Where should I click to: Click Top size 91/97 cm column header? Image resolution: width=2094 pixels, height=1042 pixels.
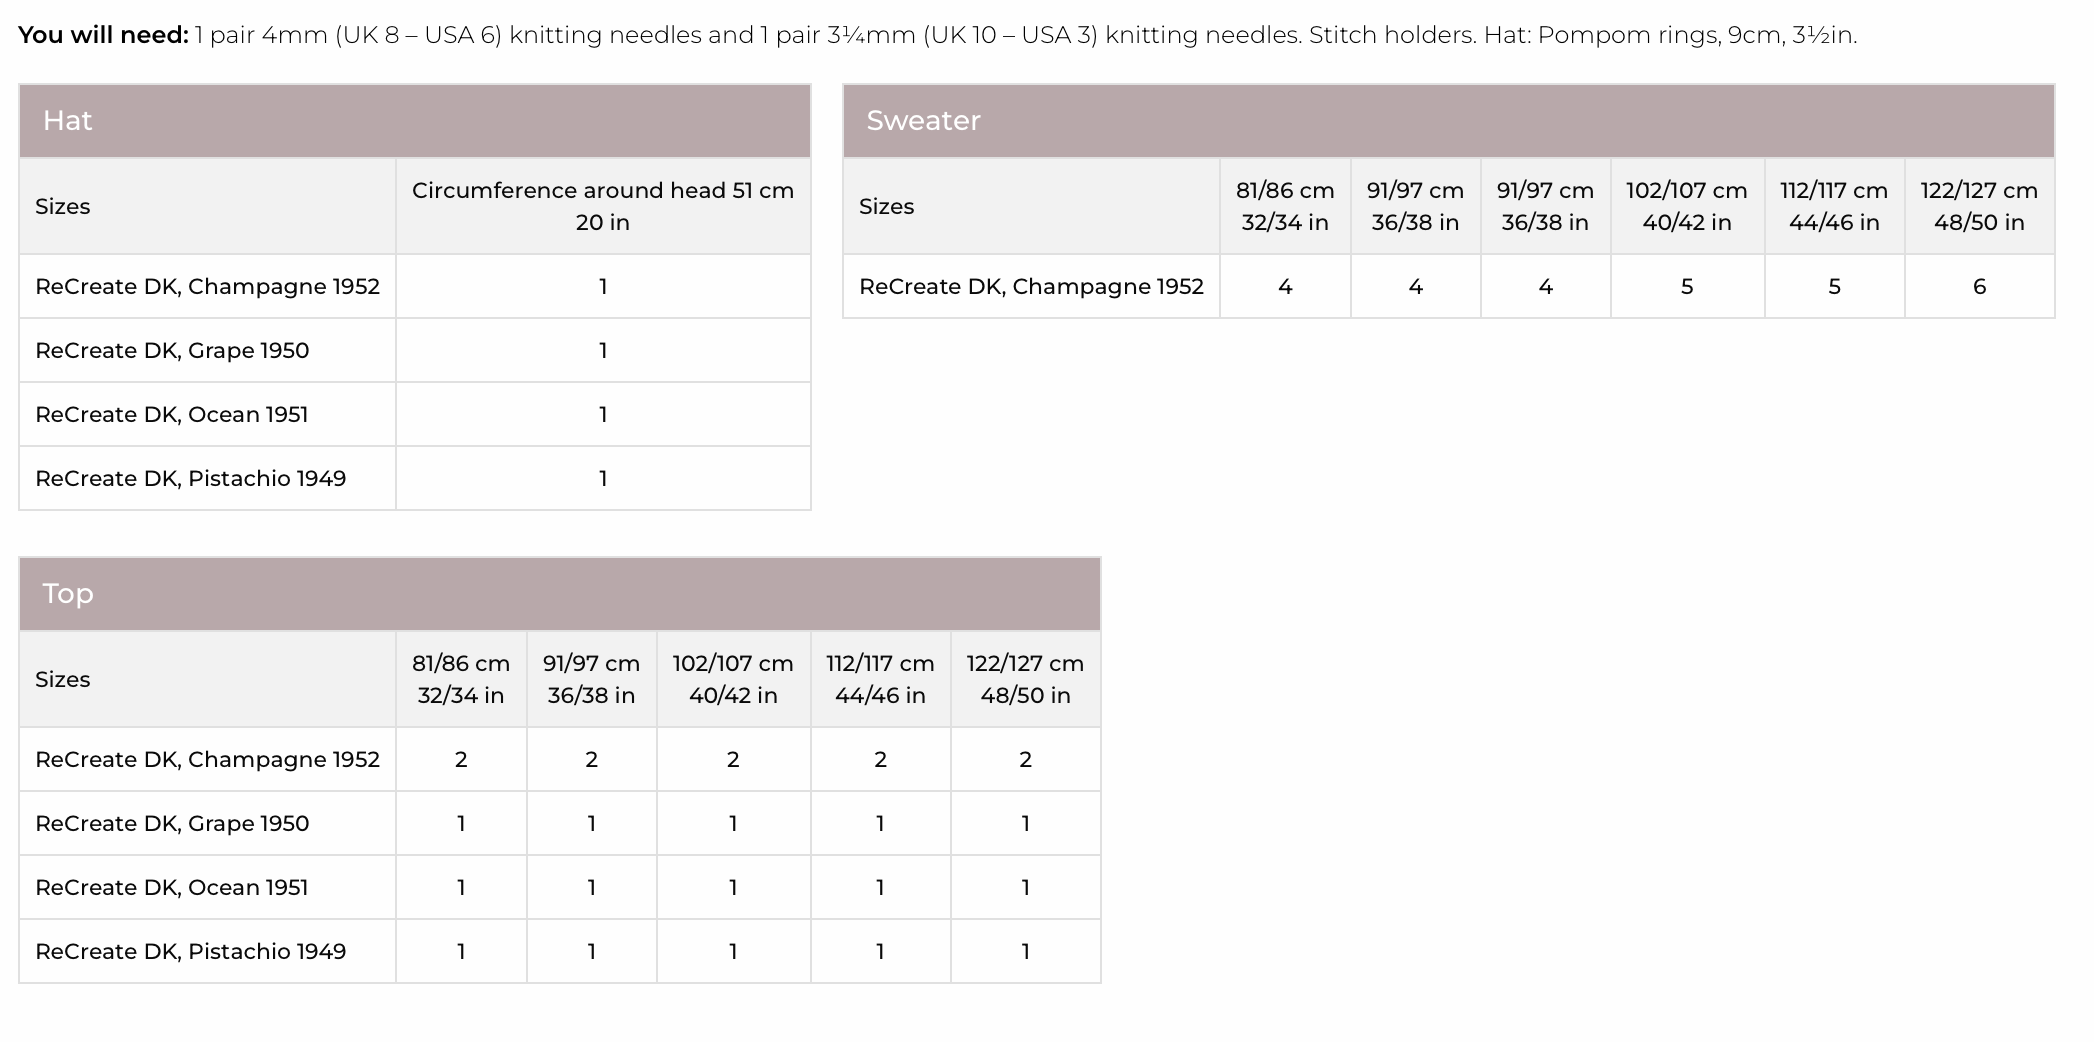591,679
